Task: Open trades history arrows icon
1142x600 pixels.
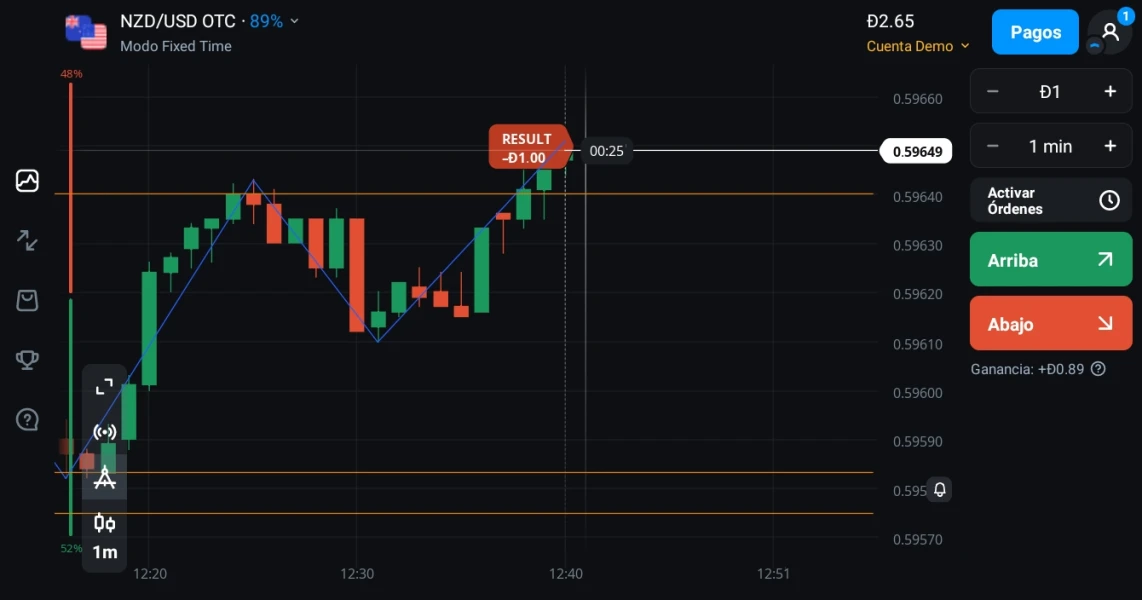Action: coord(27,240)
